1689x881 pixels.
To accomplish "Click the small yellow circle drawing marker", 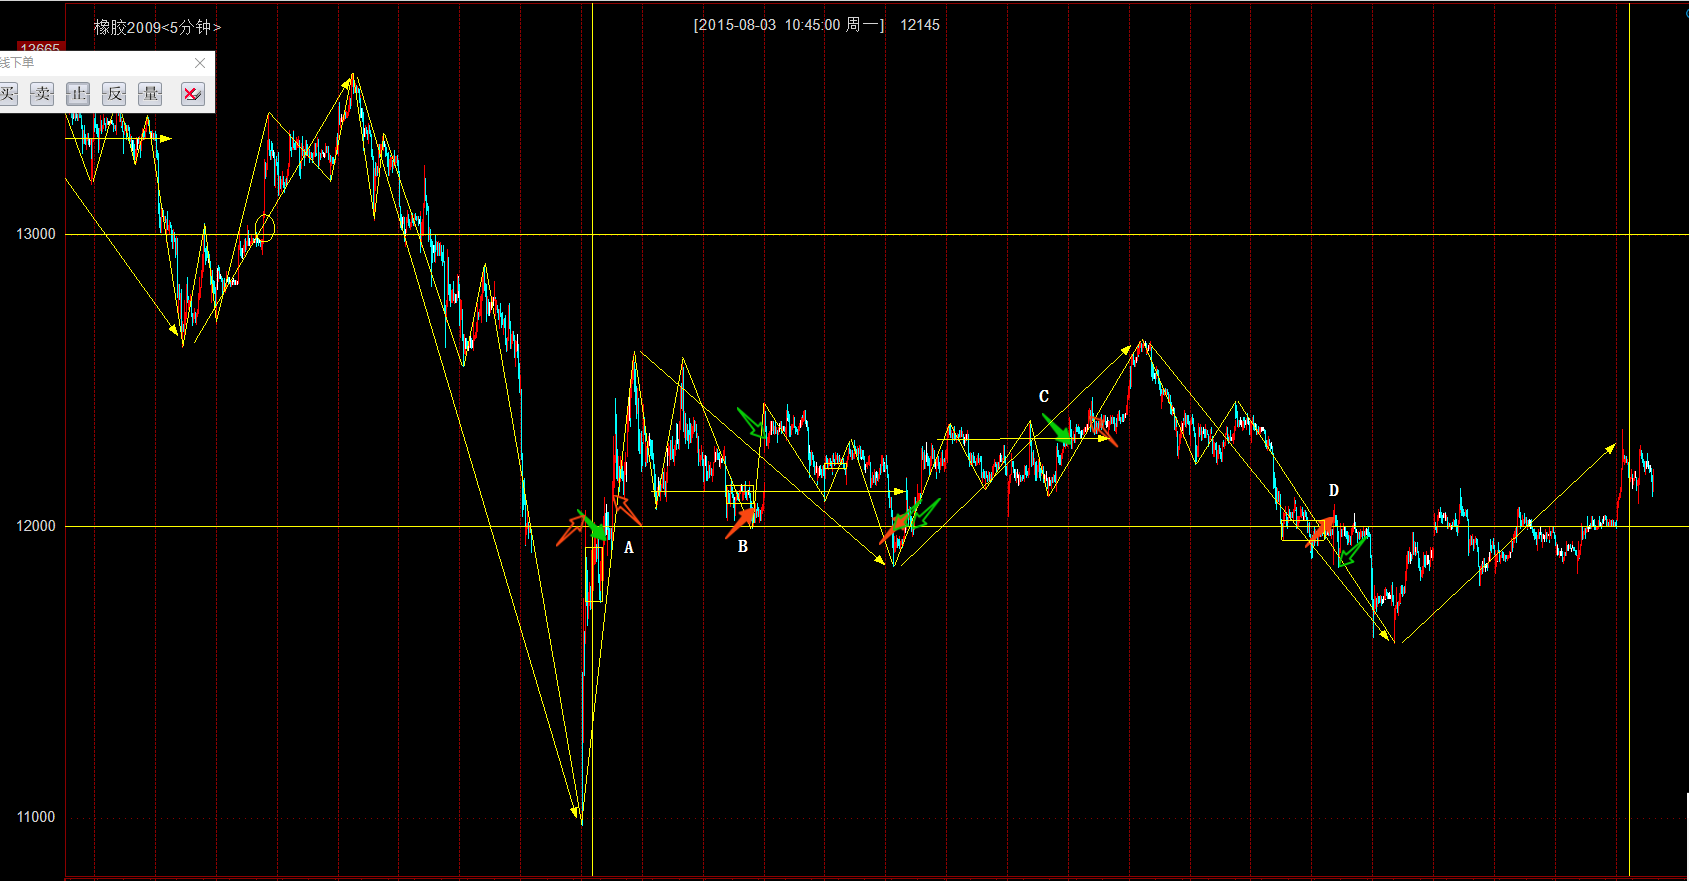I will pyautogui.click(x=265, y=228).
